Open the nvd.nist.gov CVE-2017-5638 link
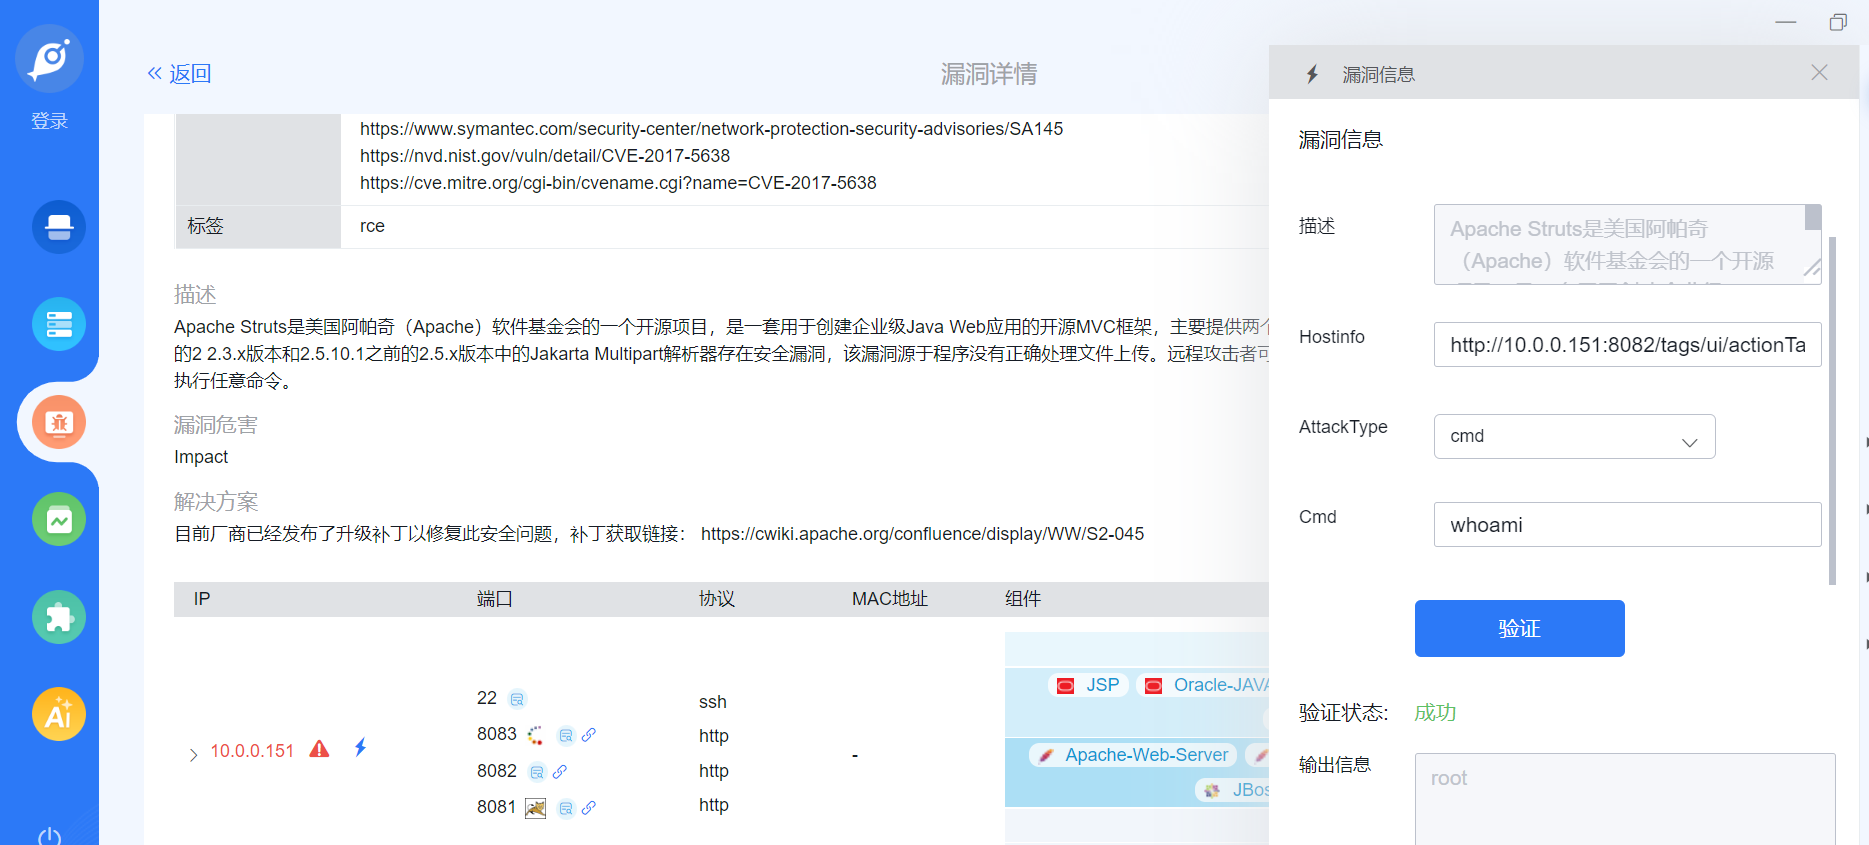The image size is (1869, 845). 545,156
